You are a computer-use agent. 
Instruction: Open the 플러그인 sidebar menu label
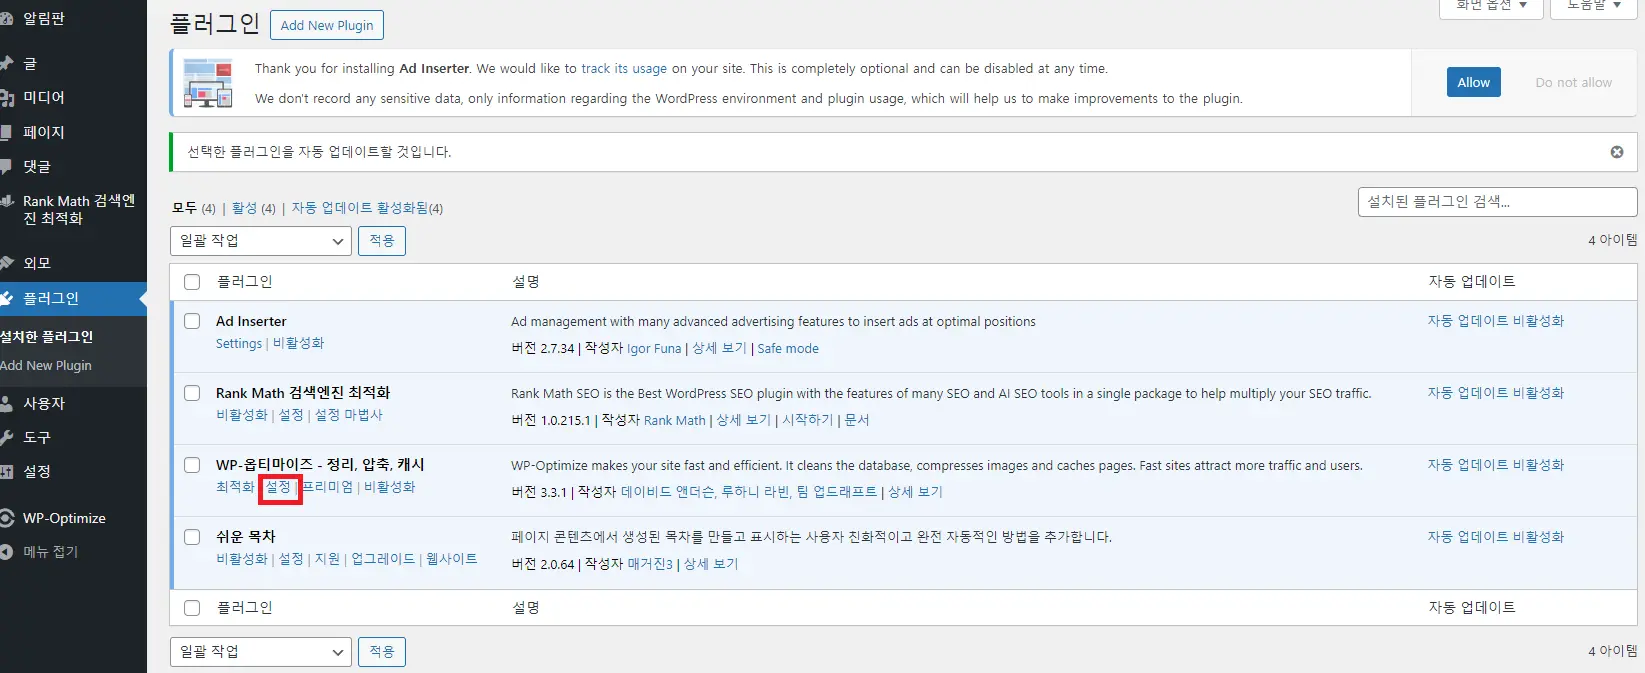click(51, 298)
